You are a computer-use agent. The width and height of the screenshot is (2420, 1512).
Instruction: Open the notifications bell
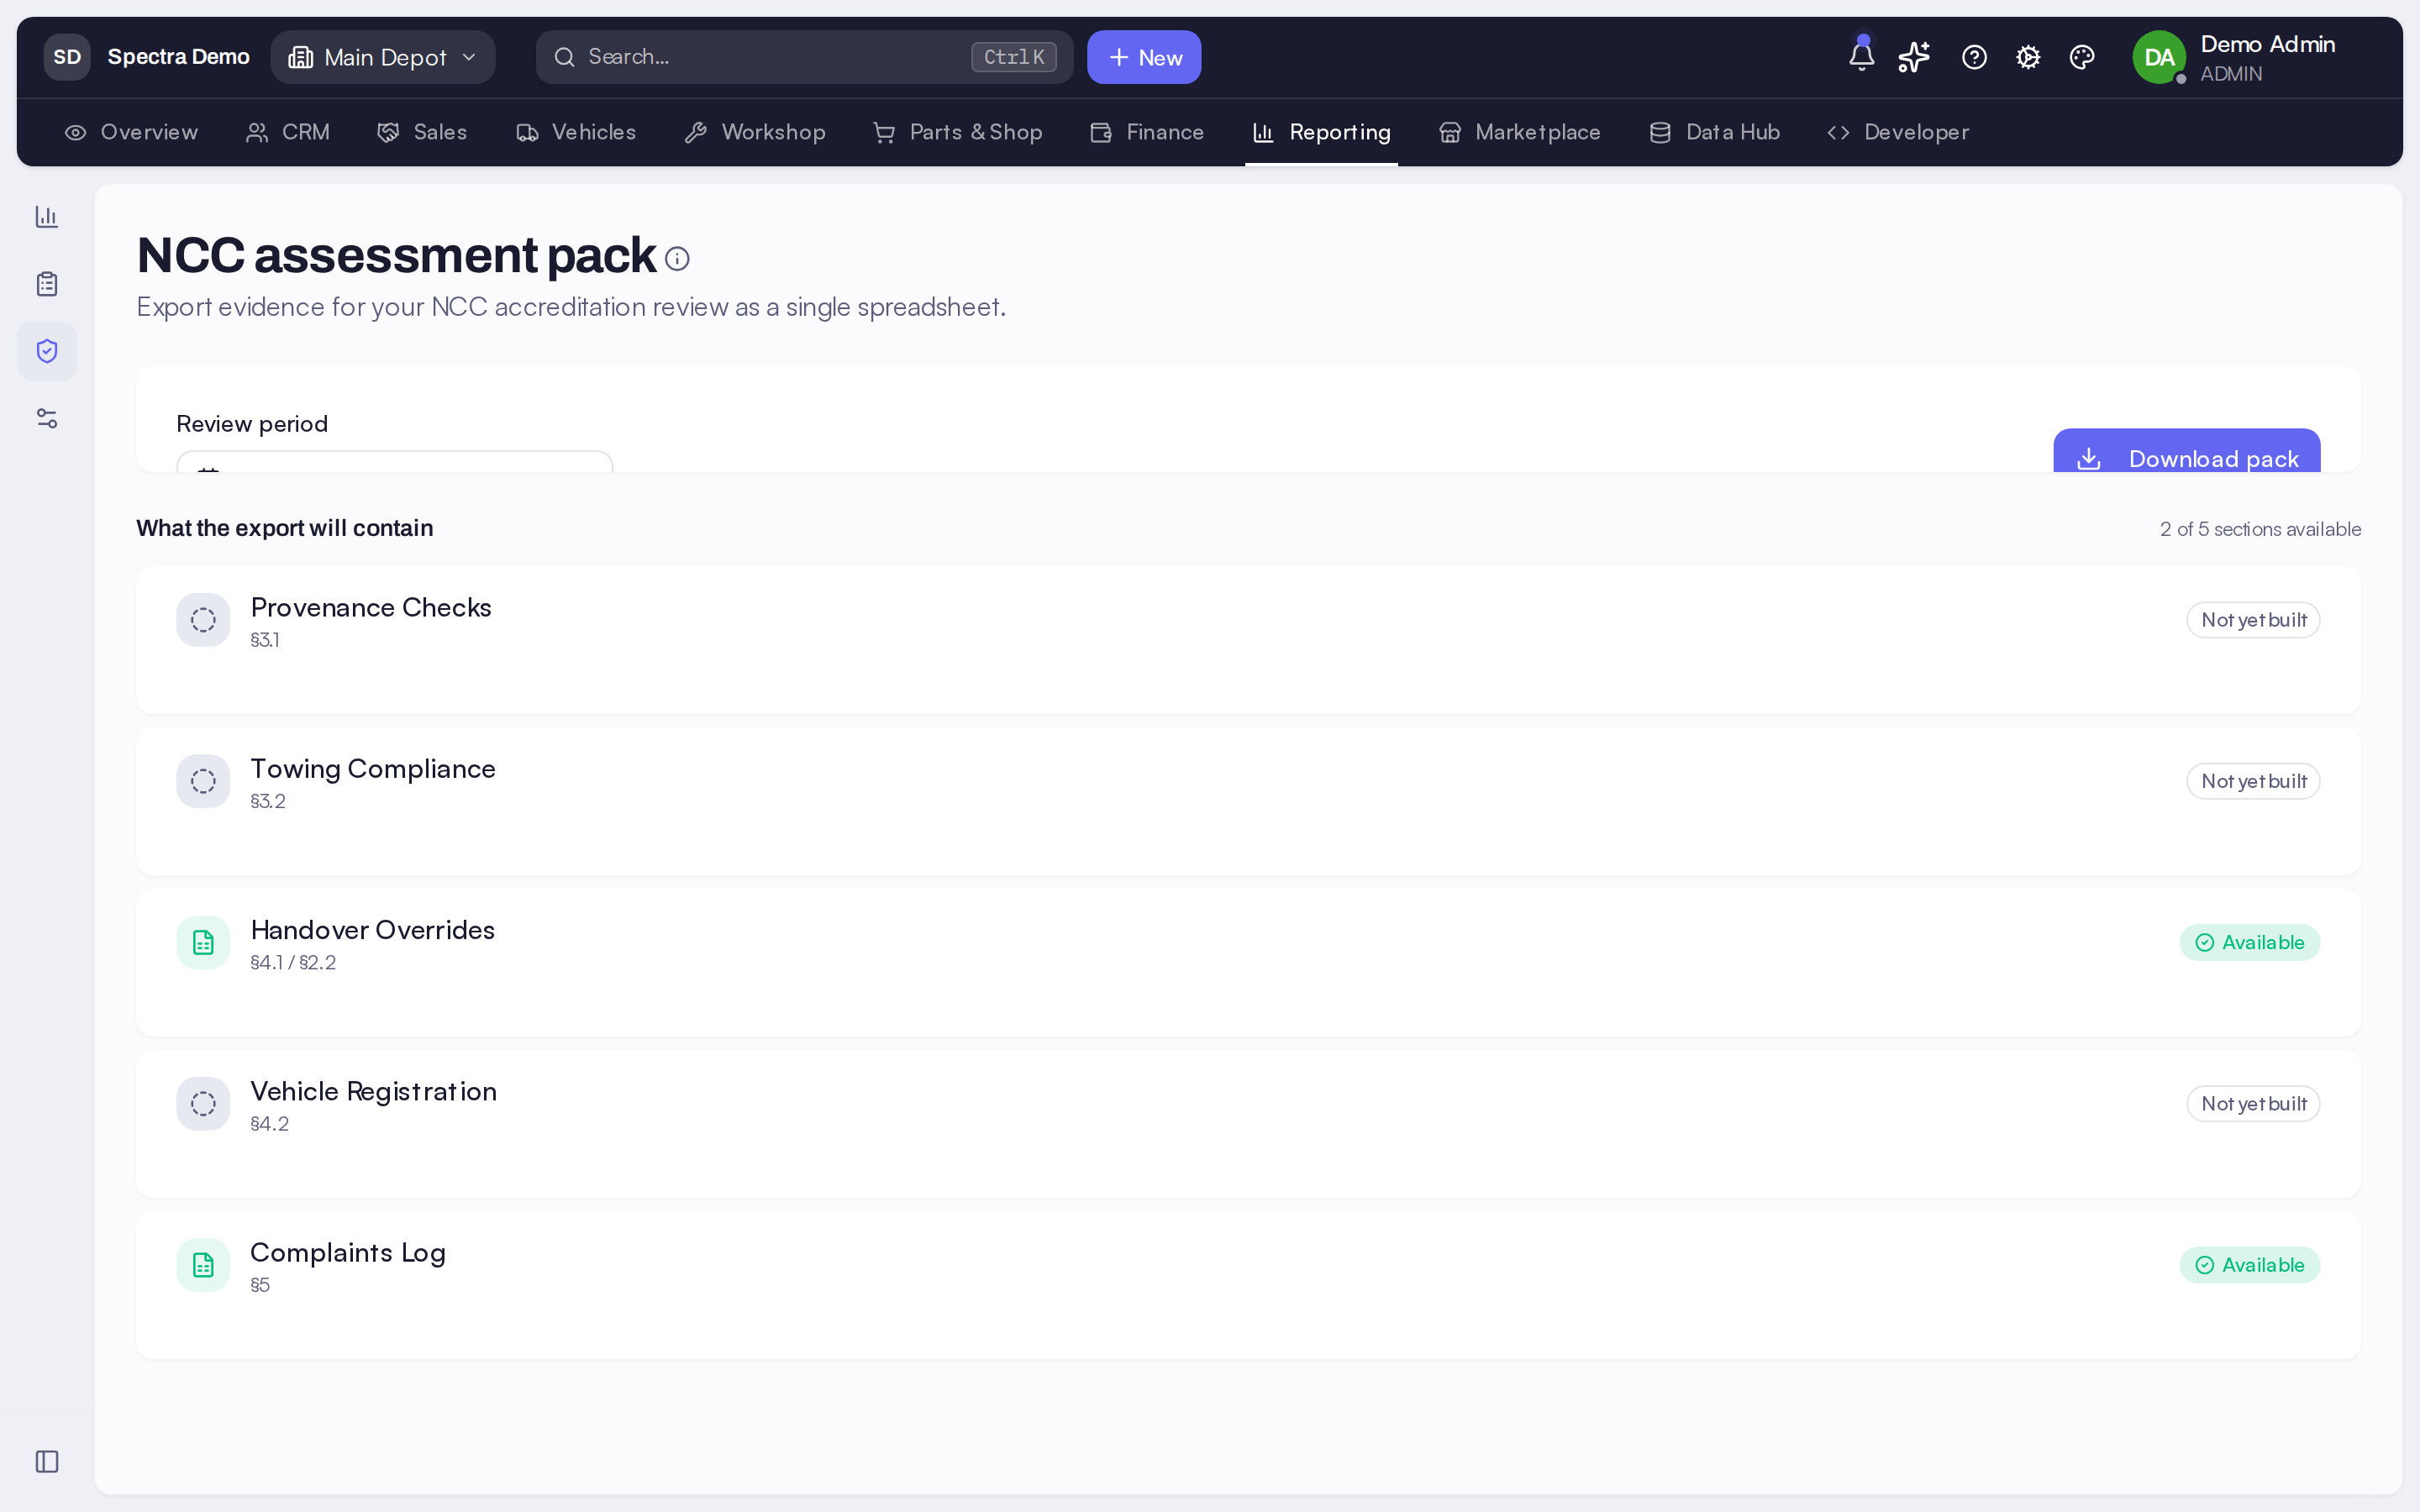(x=1861, y=57)
